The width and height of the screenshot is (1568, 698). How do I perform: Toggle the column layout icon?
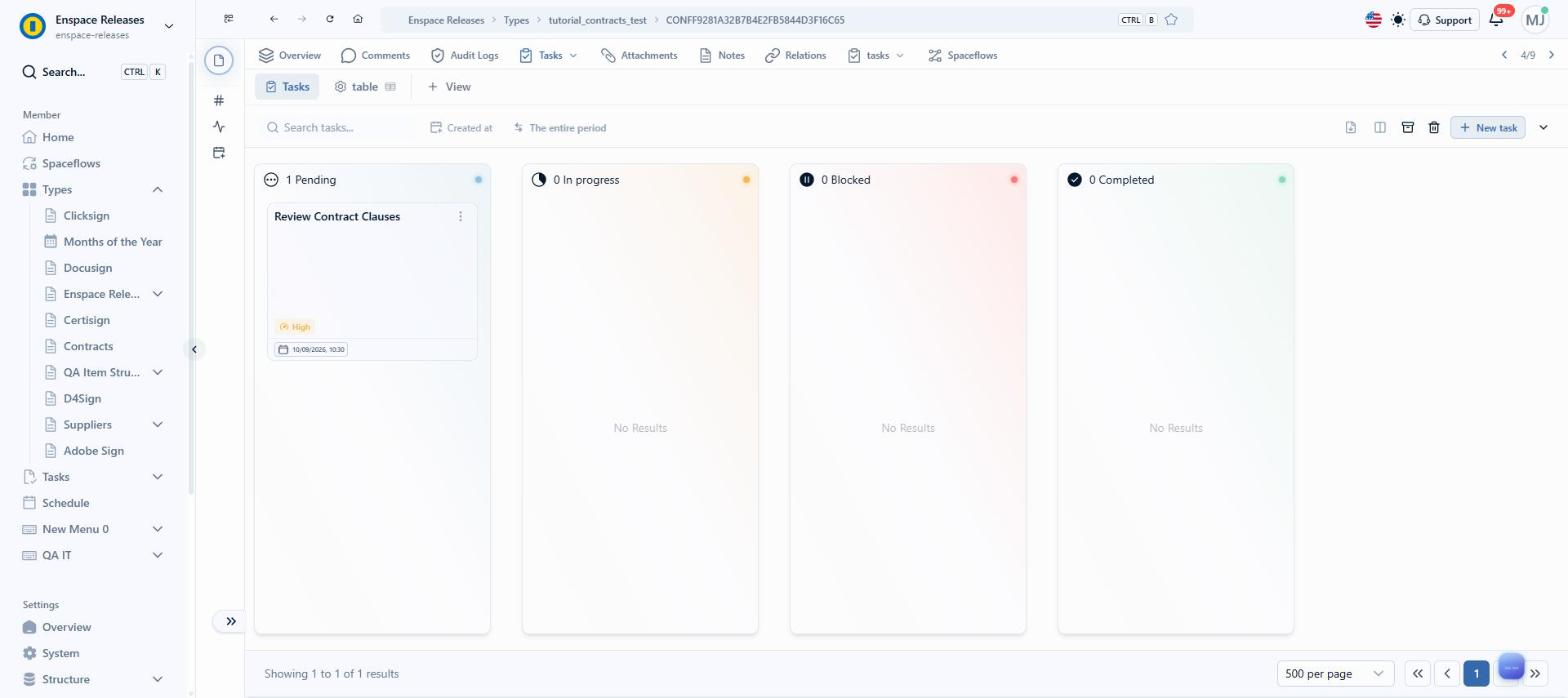click(x=1380, y=127)
